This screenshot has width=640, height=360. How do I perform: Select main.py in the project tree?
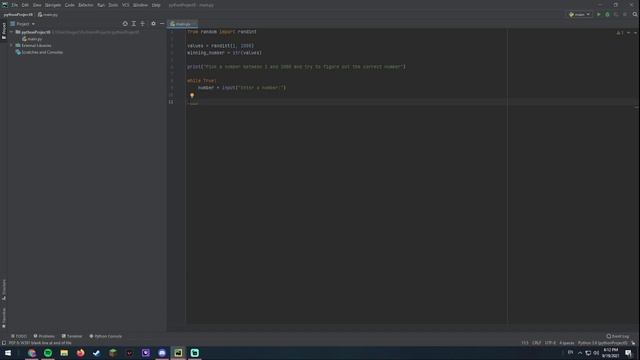[32, 39]
